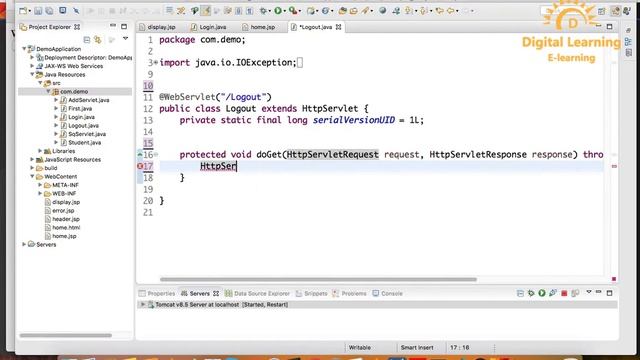Image resolution: width=640 pixels, height=360 pixels.
Task: Expand the Libraries node
Action: 40,151
